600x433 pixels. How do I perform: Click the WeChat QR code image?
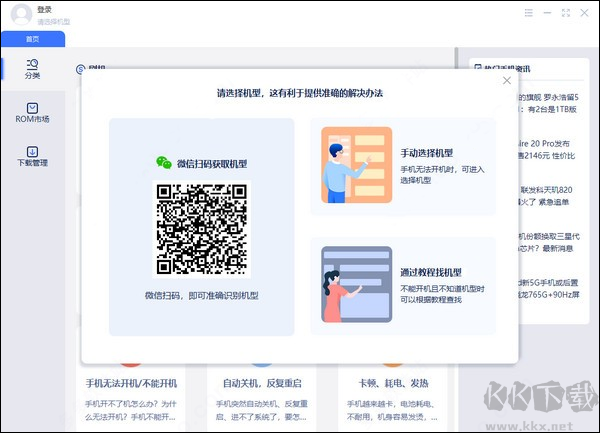pyautogui.click(x=202, y=229)
